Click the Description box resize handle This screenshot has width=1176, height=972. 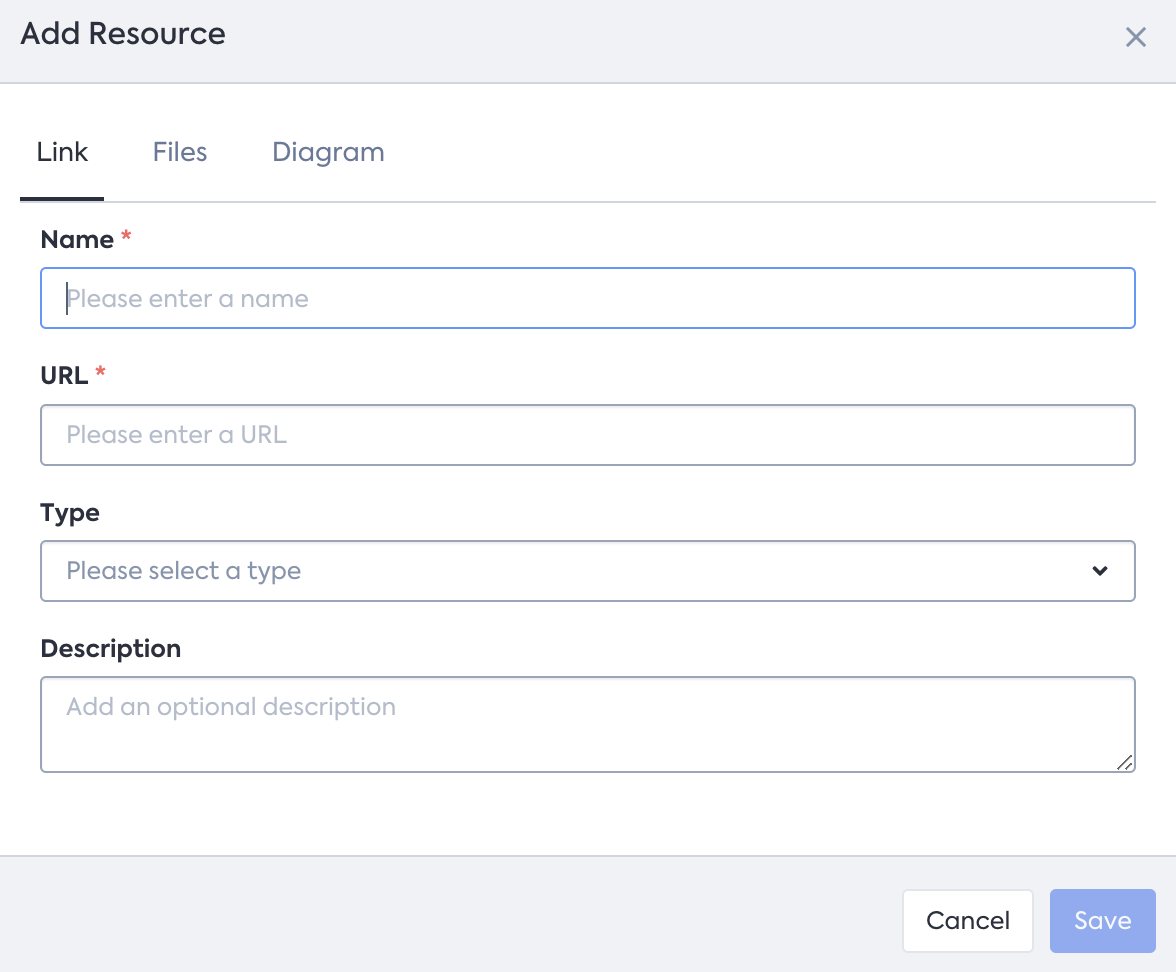[1124, 762]
